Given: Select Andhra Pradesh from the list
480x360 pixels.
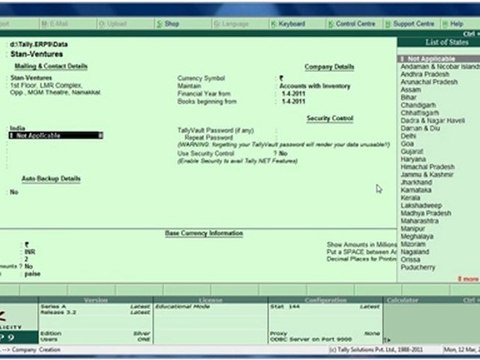Looking at the screenshot, I should [x=425, y=74].
